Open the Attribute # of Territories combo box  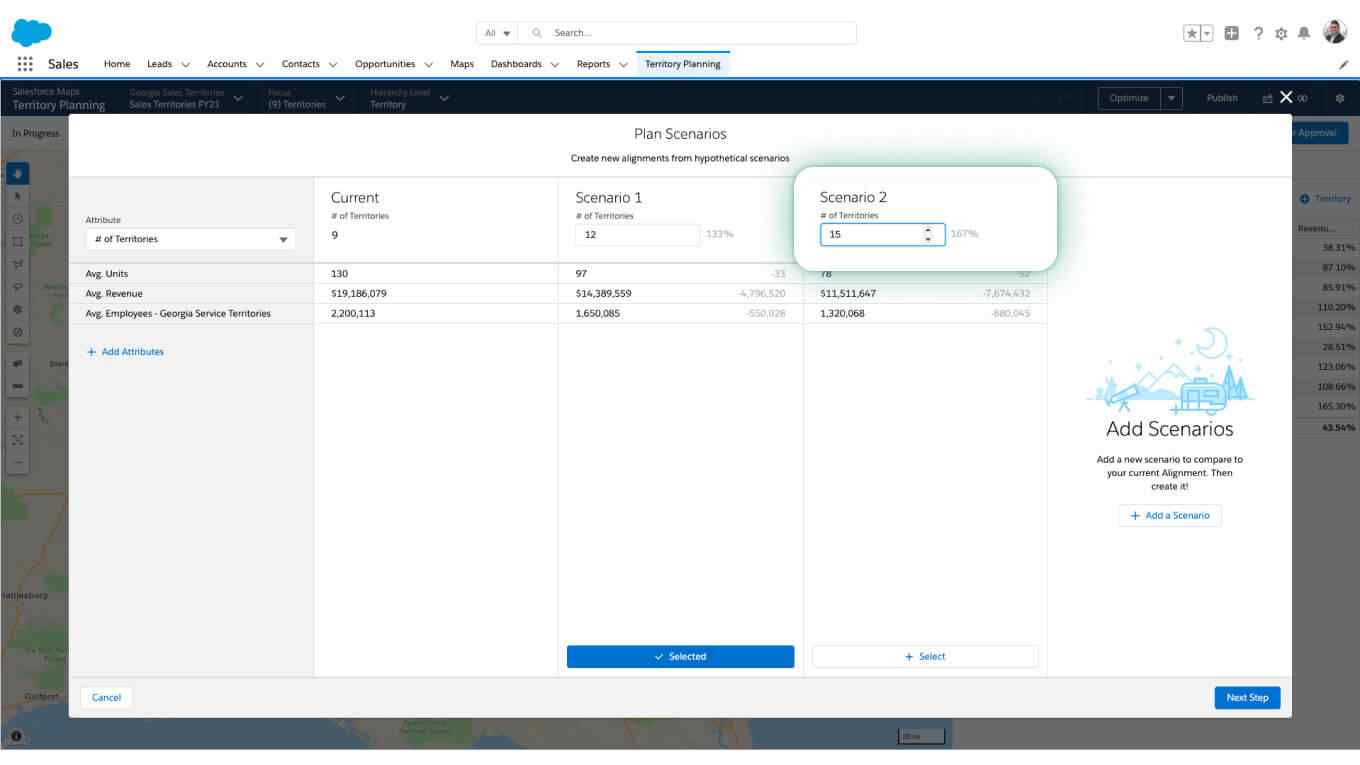point(190,239)
